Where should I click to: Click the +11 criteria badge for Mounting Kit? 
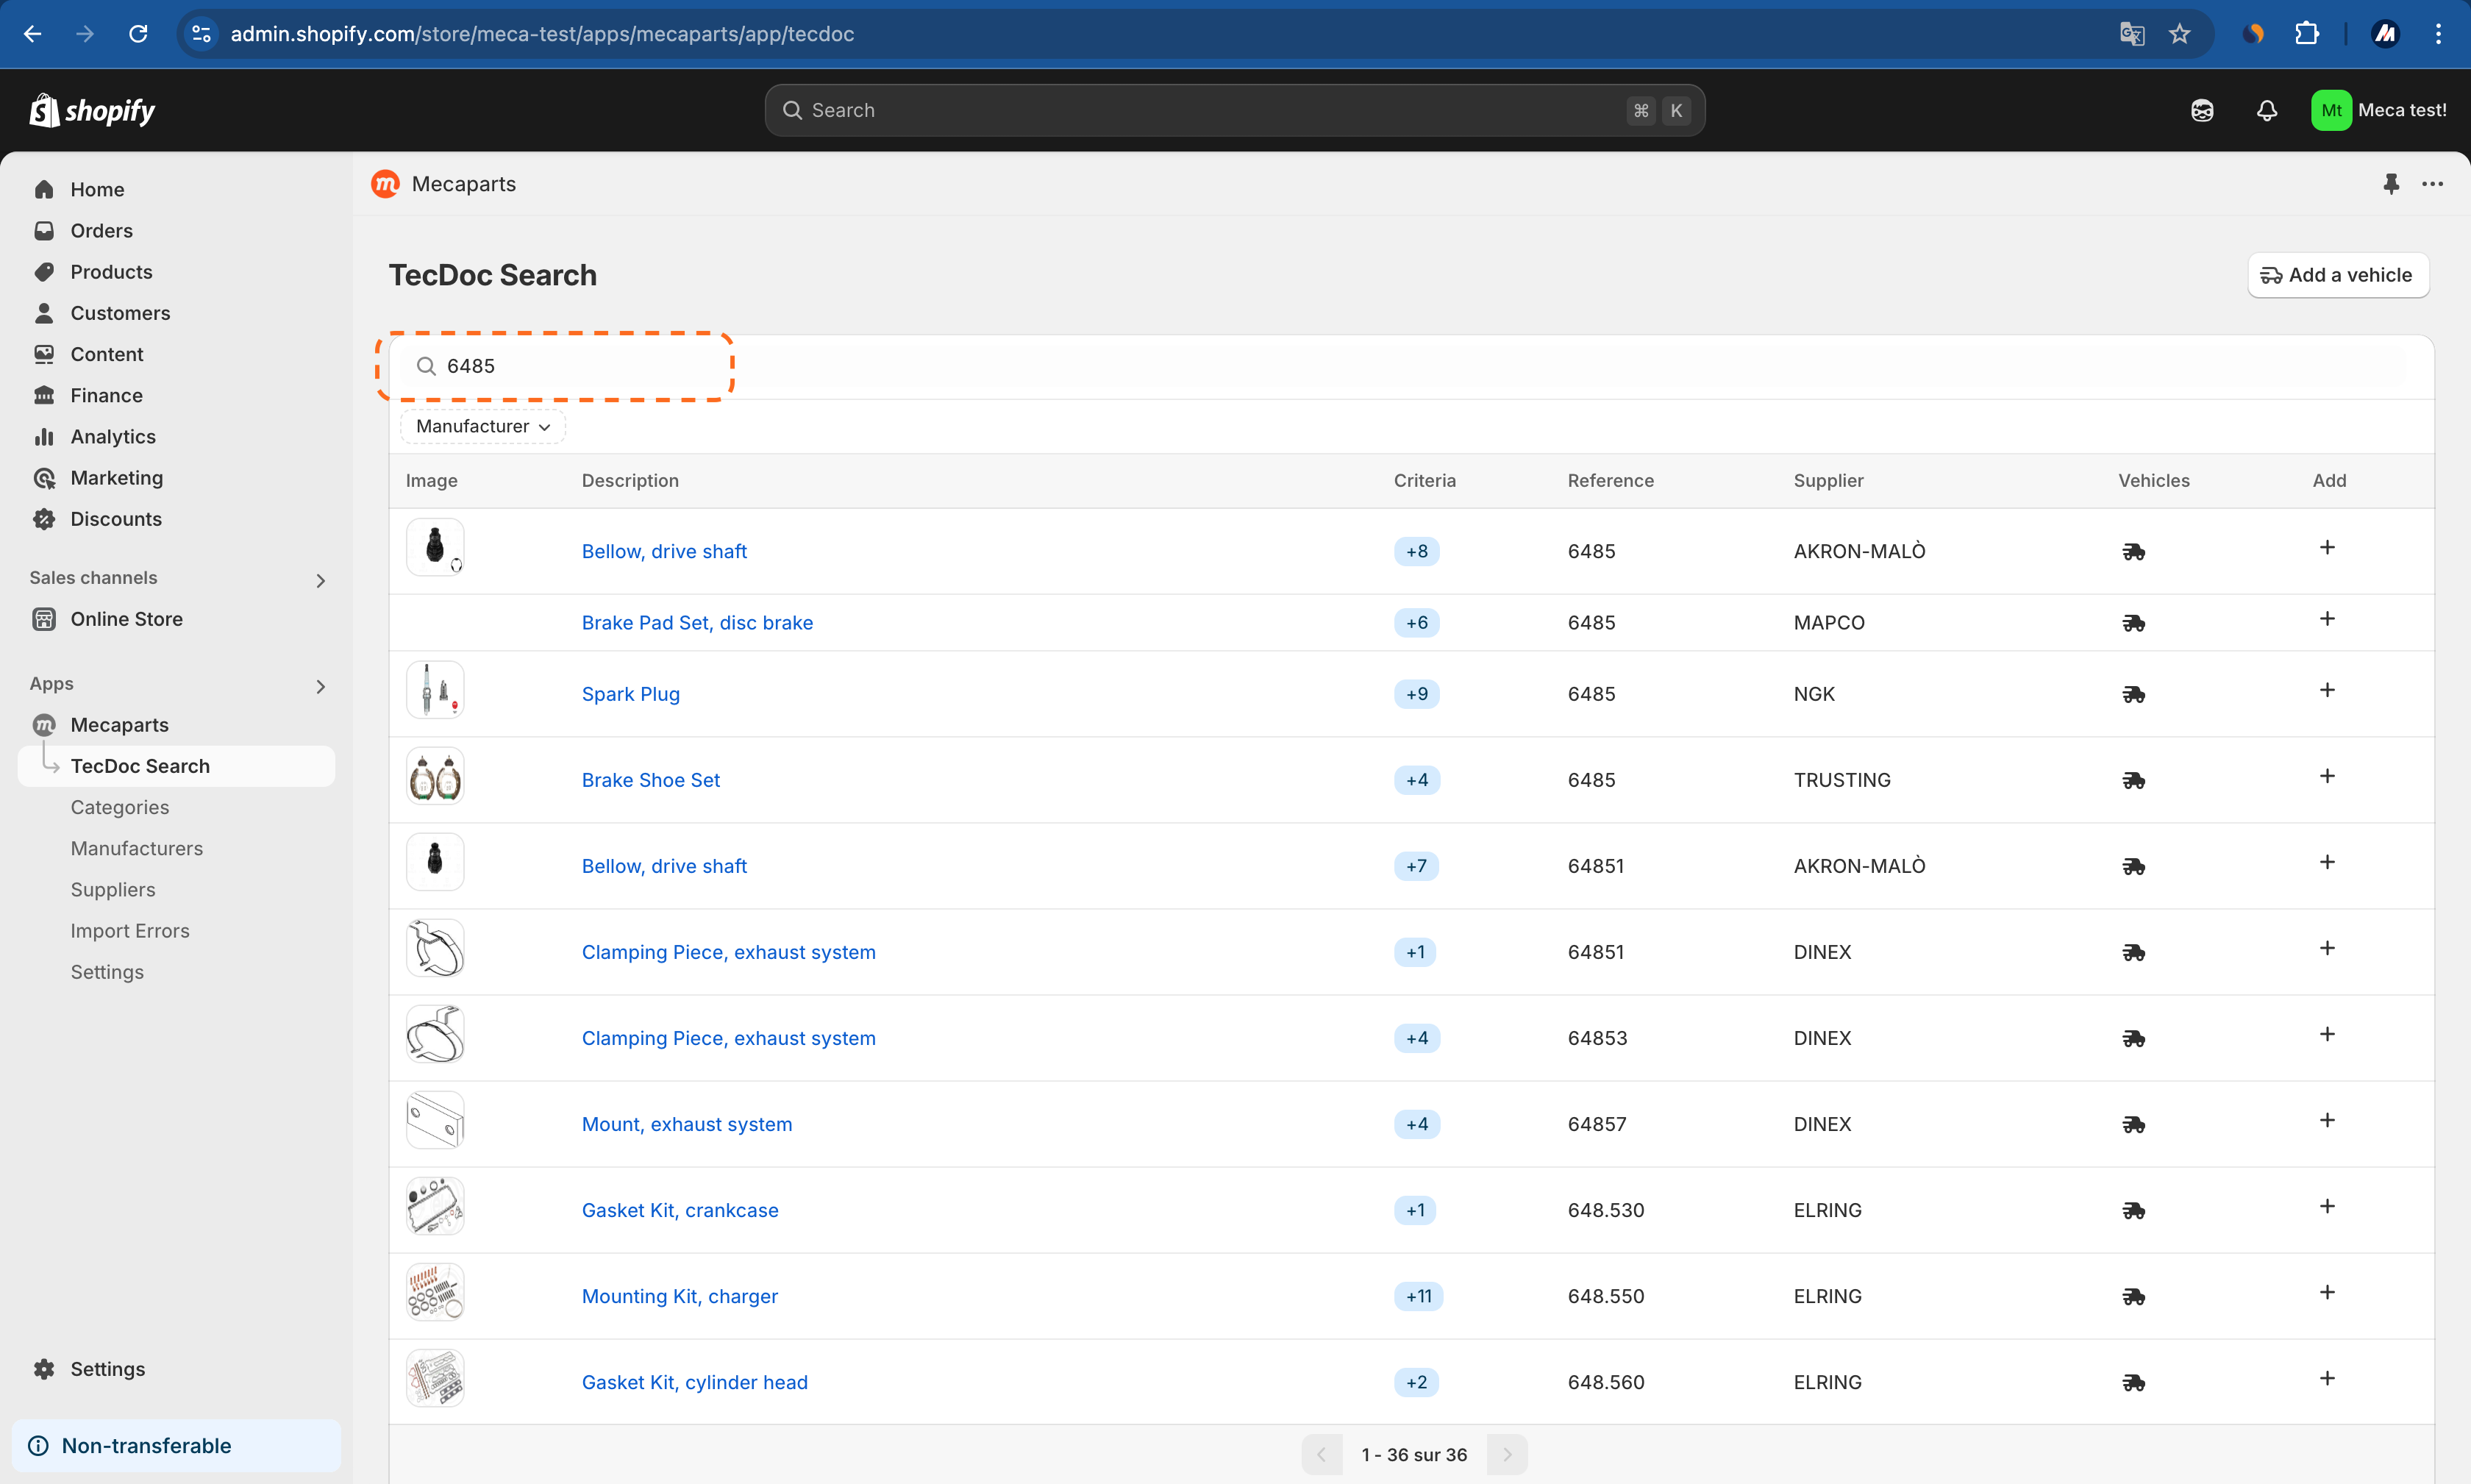[1418, 1296]
